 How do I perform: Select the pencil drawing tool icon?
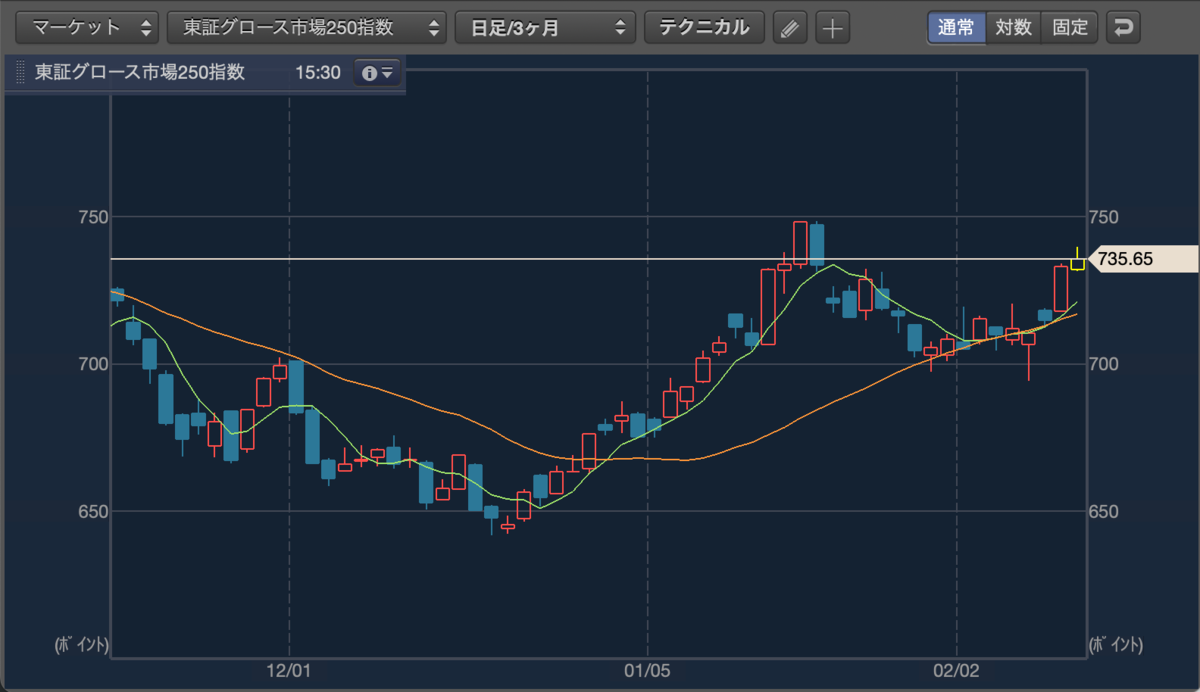point(790,27)
